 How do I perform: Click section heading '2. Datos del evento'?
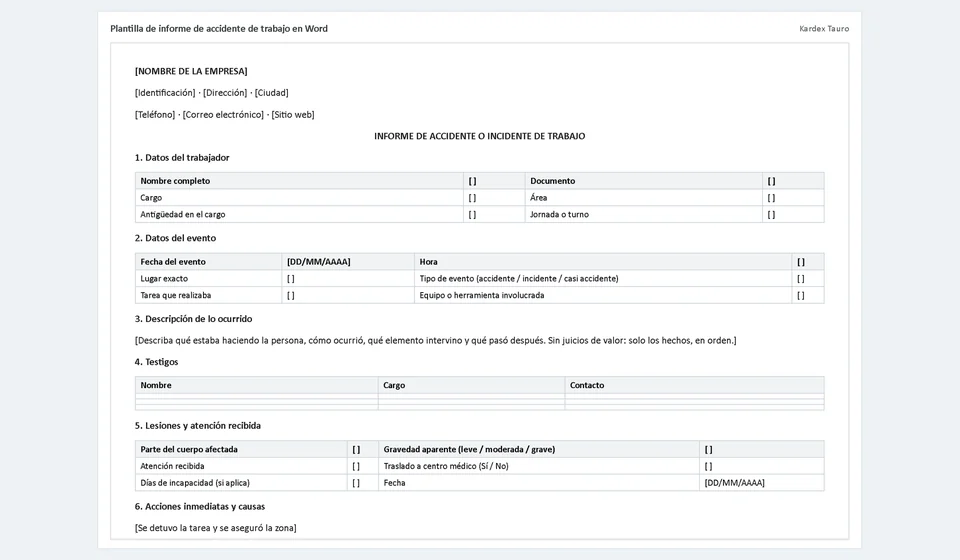175,238
